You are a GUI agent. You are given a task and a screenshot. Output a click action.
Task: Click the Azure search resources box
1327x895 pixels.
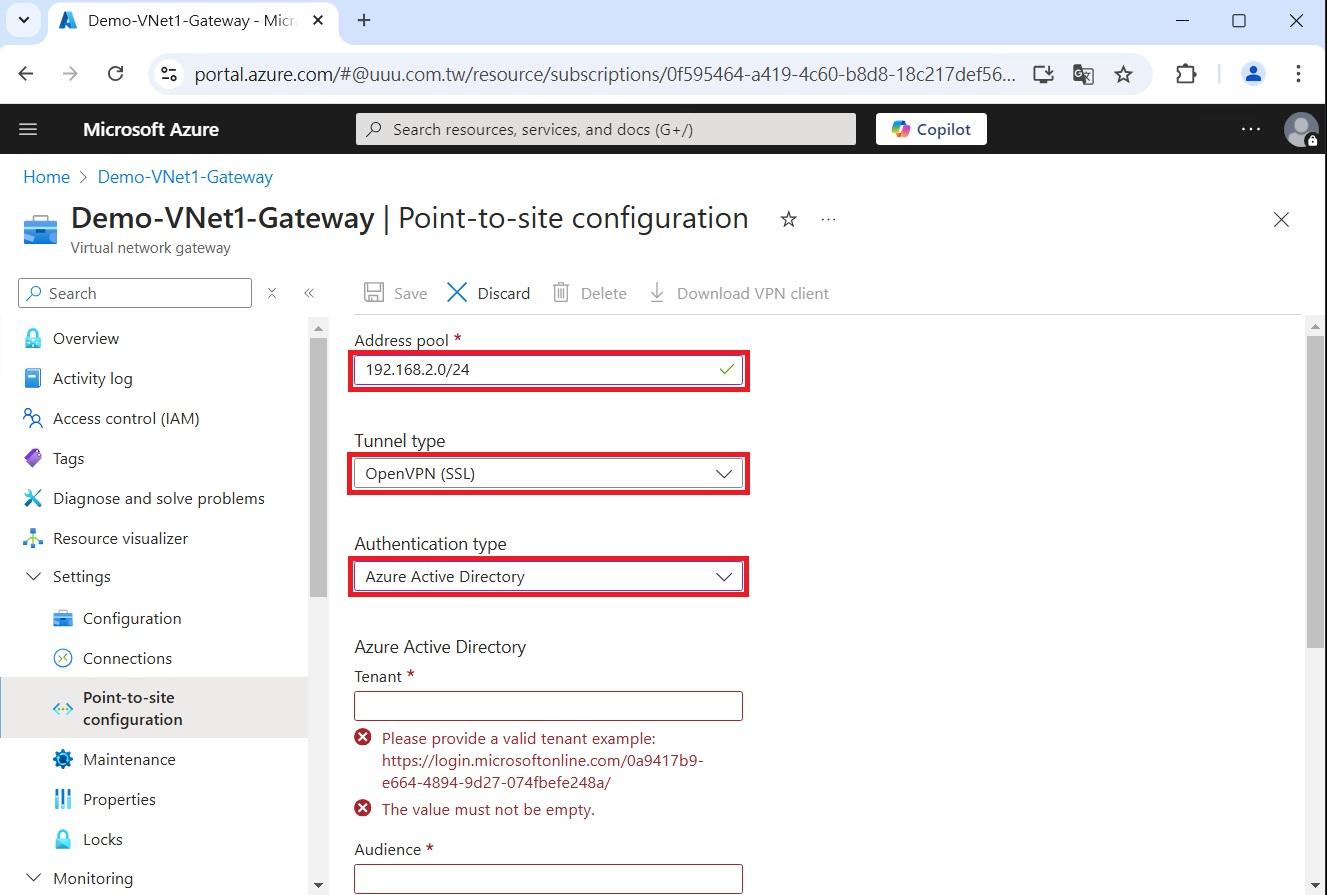606,129
